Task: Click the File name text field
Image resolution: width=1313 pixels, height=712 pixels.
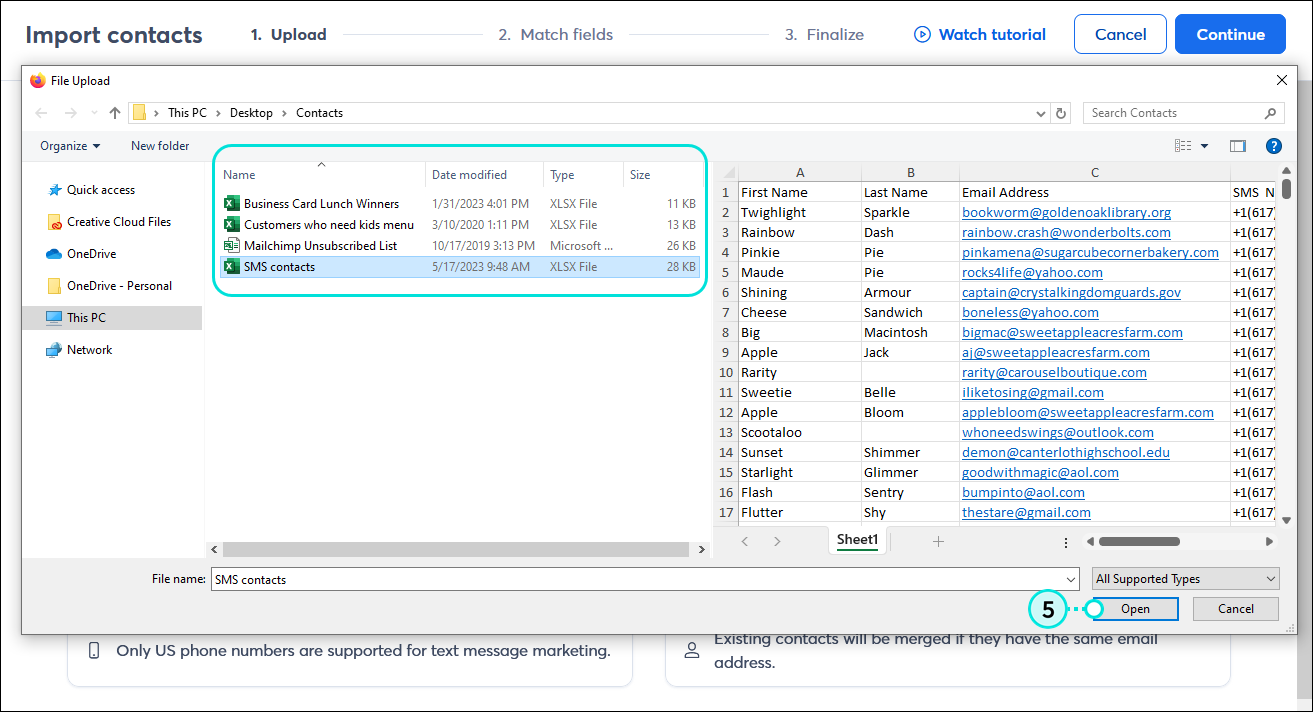Action: 645,579
